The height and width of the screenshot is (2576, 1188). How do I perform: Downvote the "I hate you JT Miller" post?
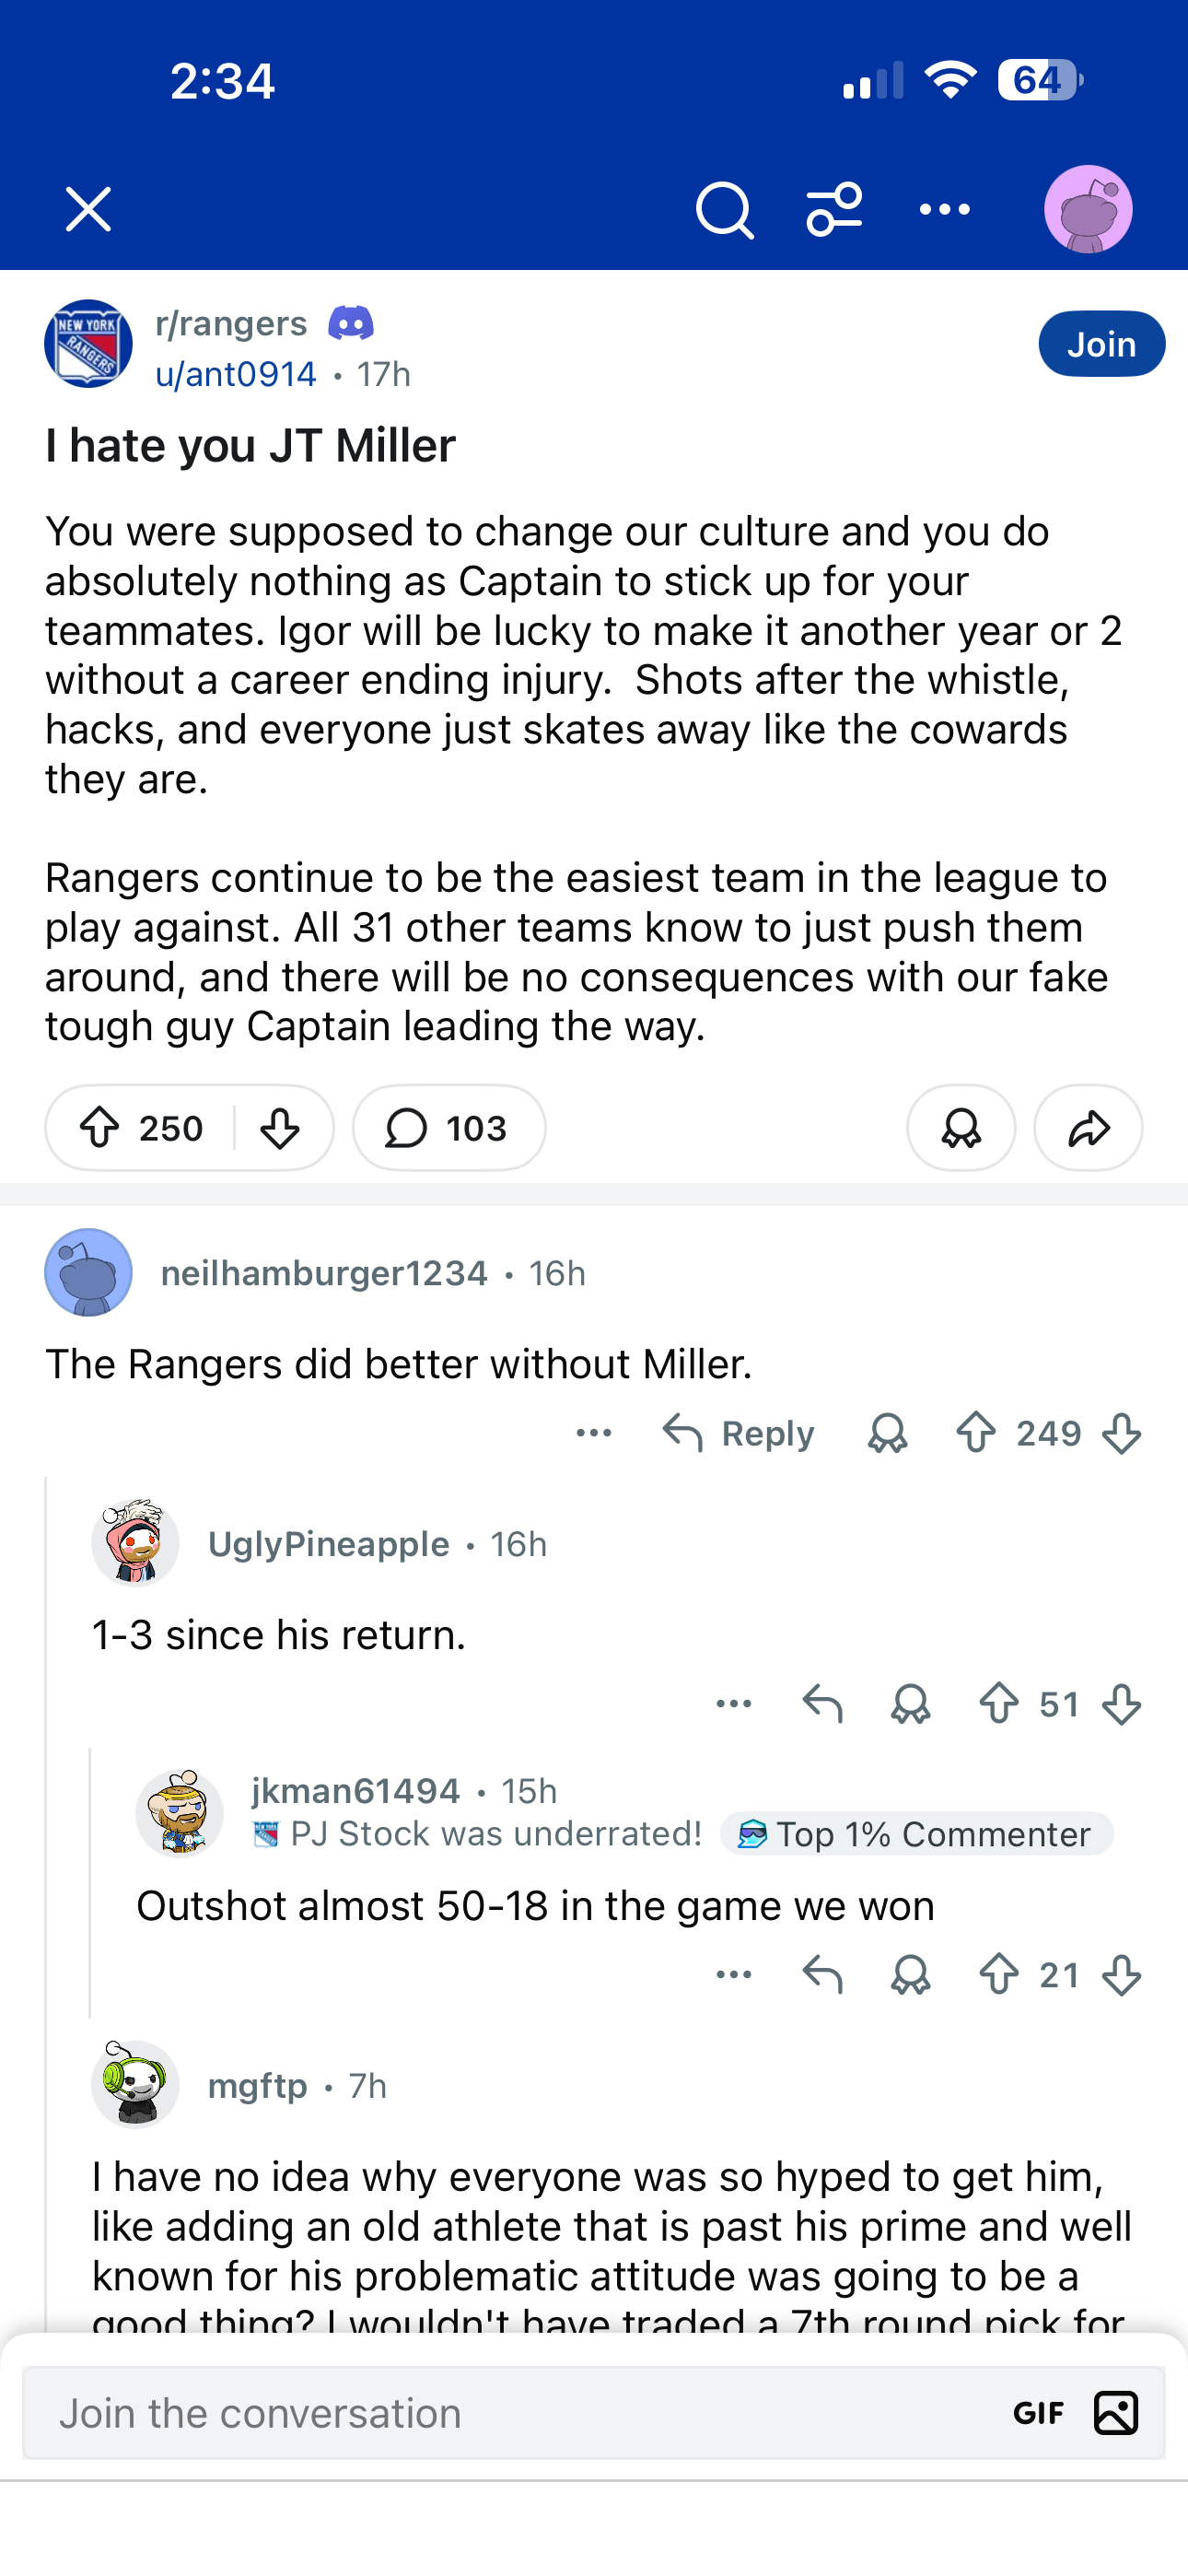(x=279, y=1128)
